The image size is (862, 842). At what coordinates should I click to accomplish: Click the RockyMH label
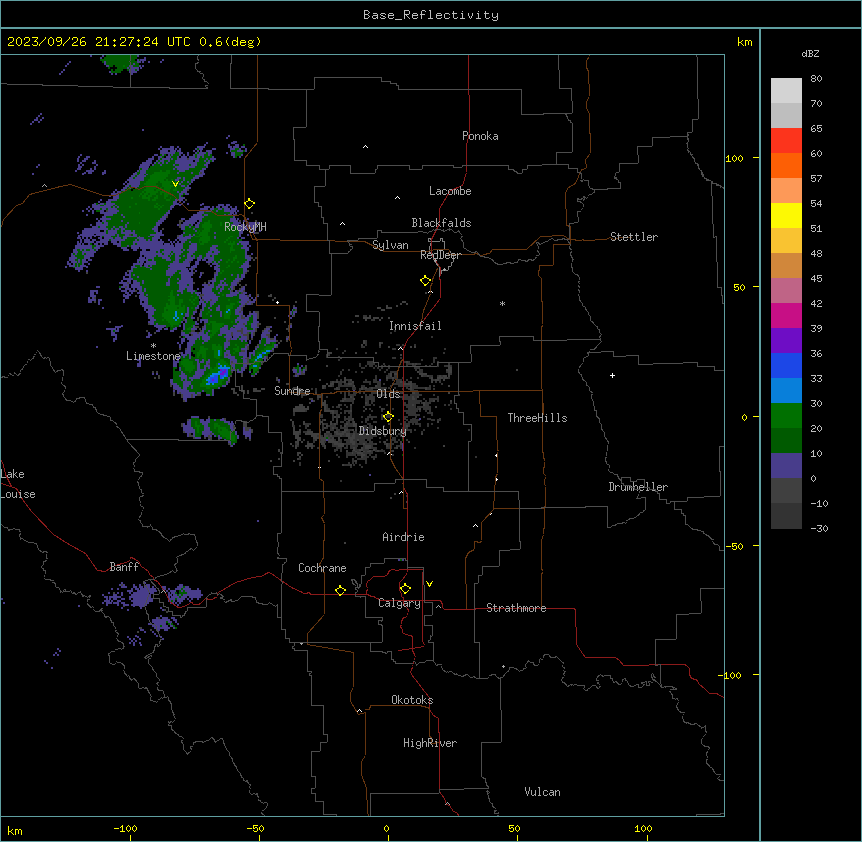(x=245, y=227)
